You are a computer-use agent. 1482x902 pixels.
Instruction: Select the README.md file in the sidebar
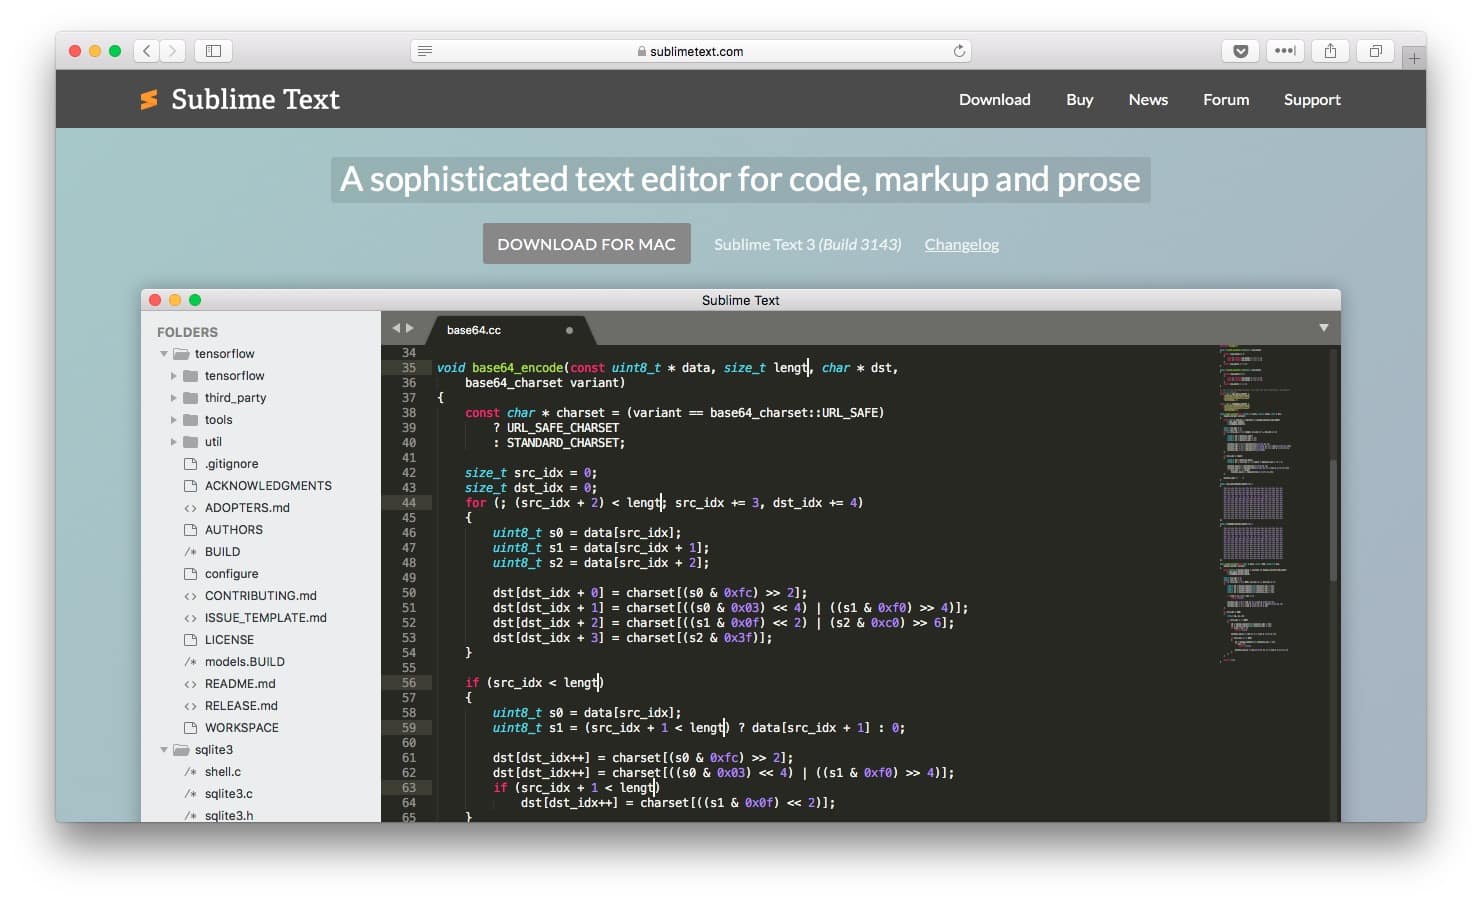coord(240,683)
